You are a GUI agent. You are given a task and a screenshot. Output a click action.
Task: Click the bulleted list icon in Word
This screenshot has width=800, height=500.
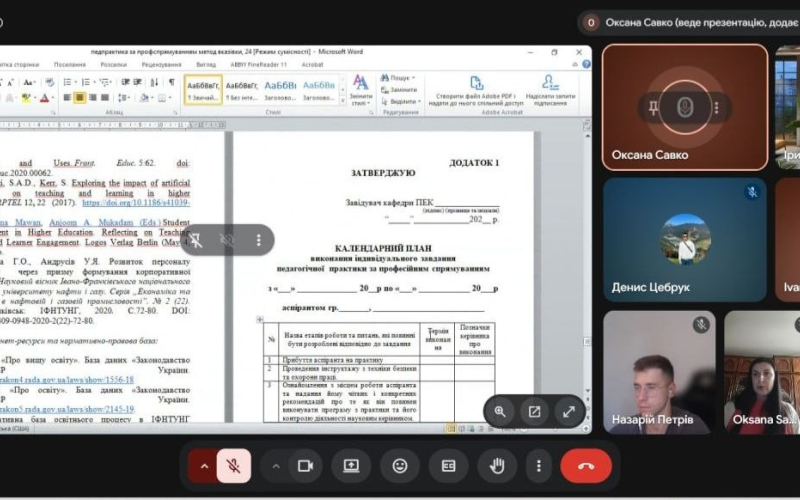(68, 82)
